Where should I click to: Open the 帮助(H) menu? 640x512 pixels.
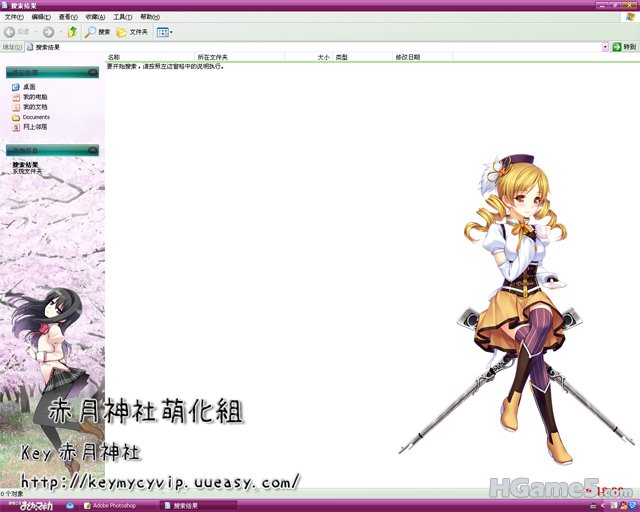149,17
